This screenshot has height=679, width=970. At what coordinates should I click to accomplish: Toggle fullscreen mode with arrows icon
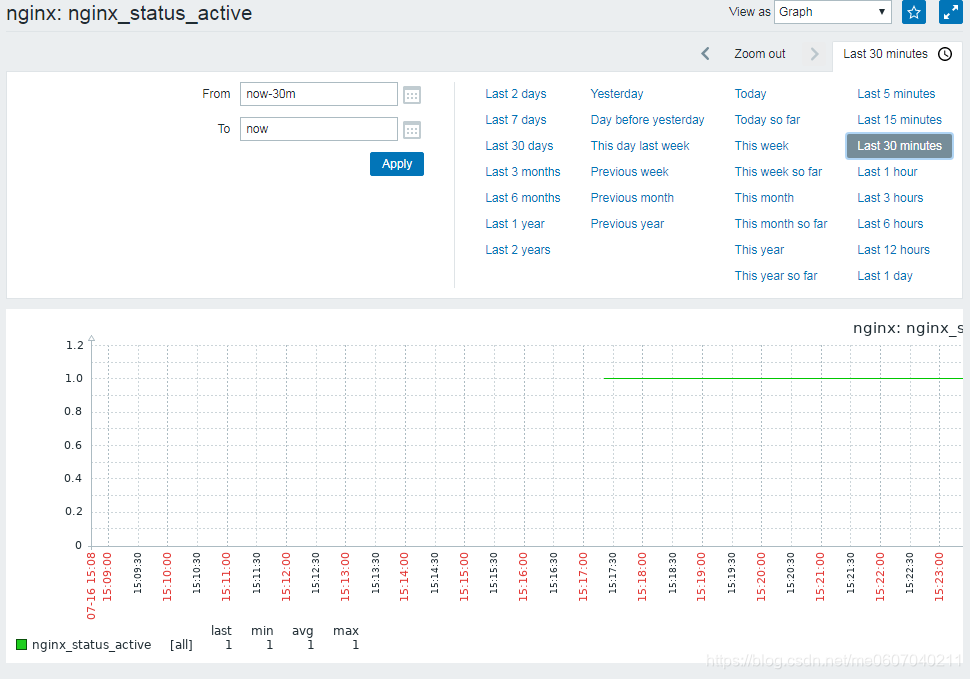[951, 12]
